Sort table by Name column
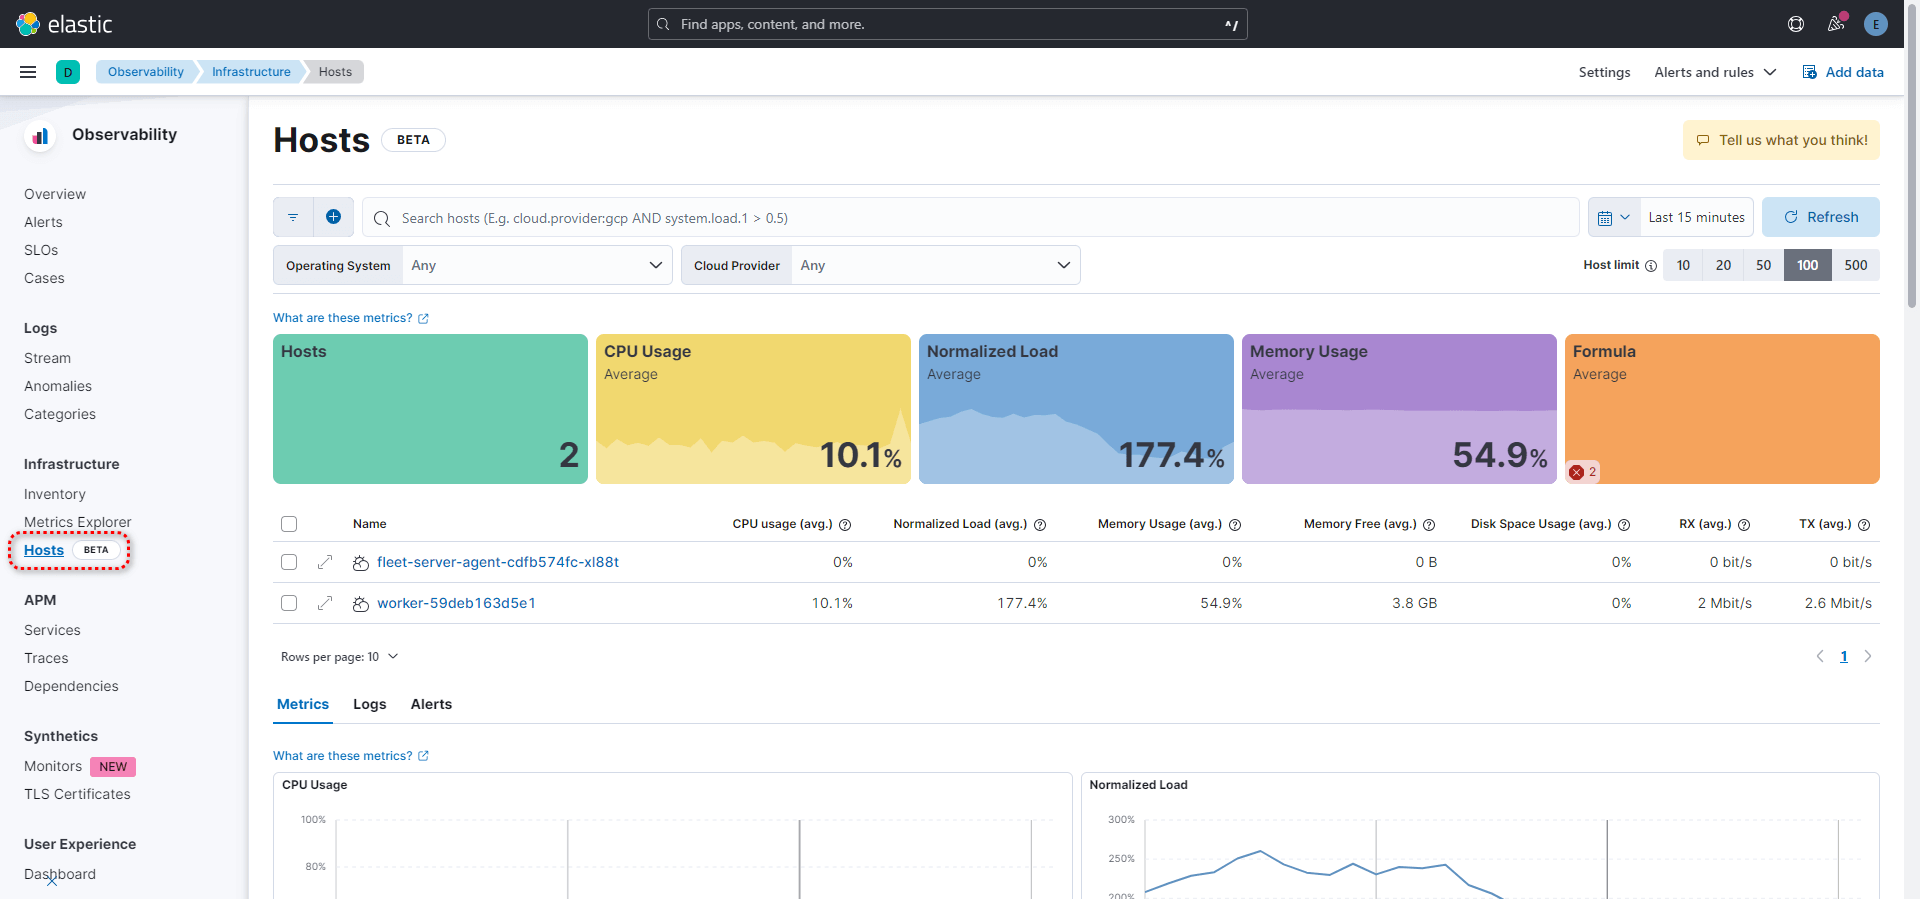Viewport: 1920px width, 899px height. click(369, 524)
